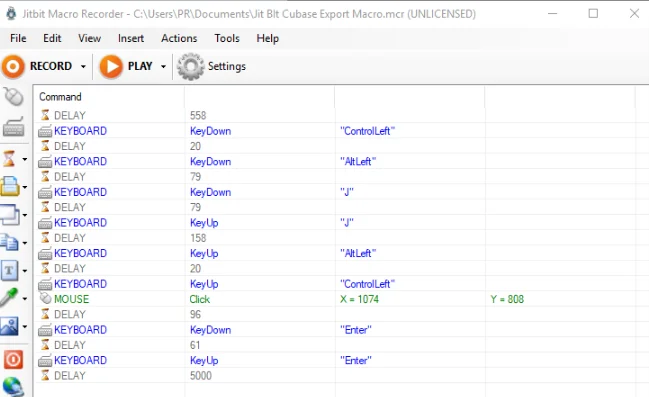Expand dropdown arrow beside hourglass delay icon
This screenshot has width=649, height=397.
tap(25, 159)
